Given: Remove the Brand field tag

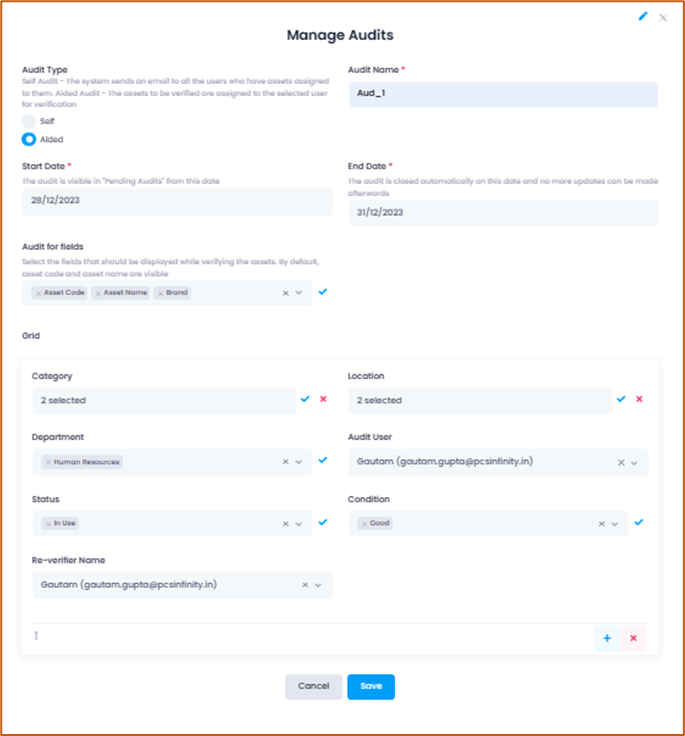Looking at the screenshot, I should coord(161,293).
